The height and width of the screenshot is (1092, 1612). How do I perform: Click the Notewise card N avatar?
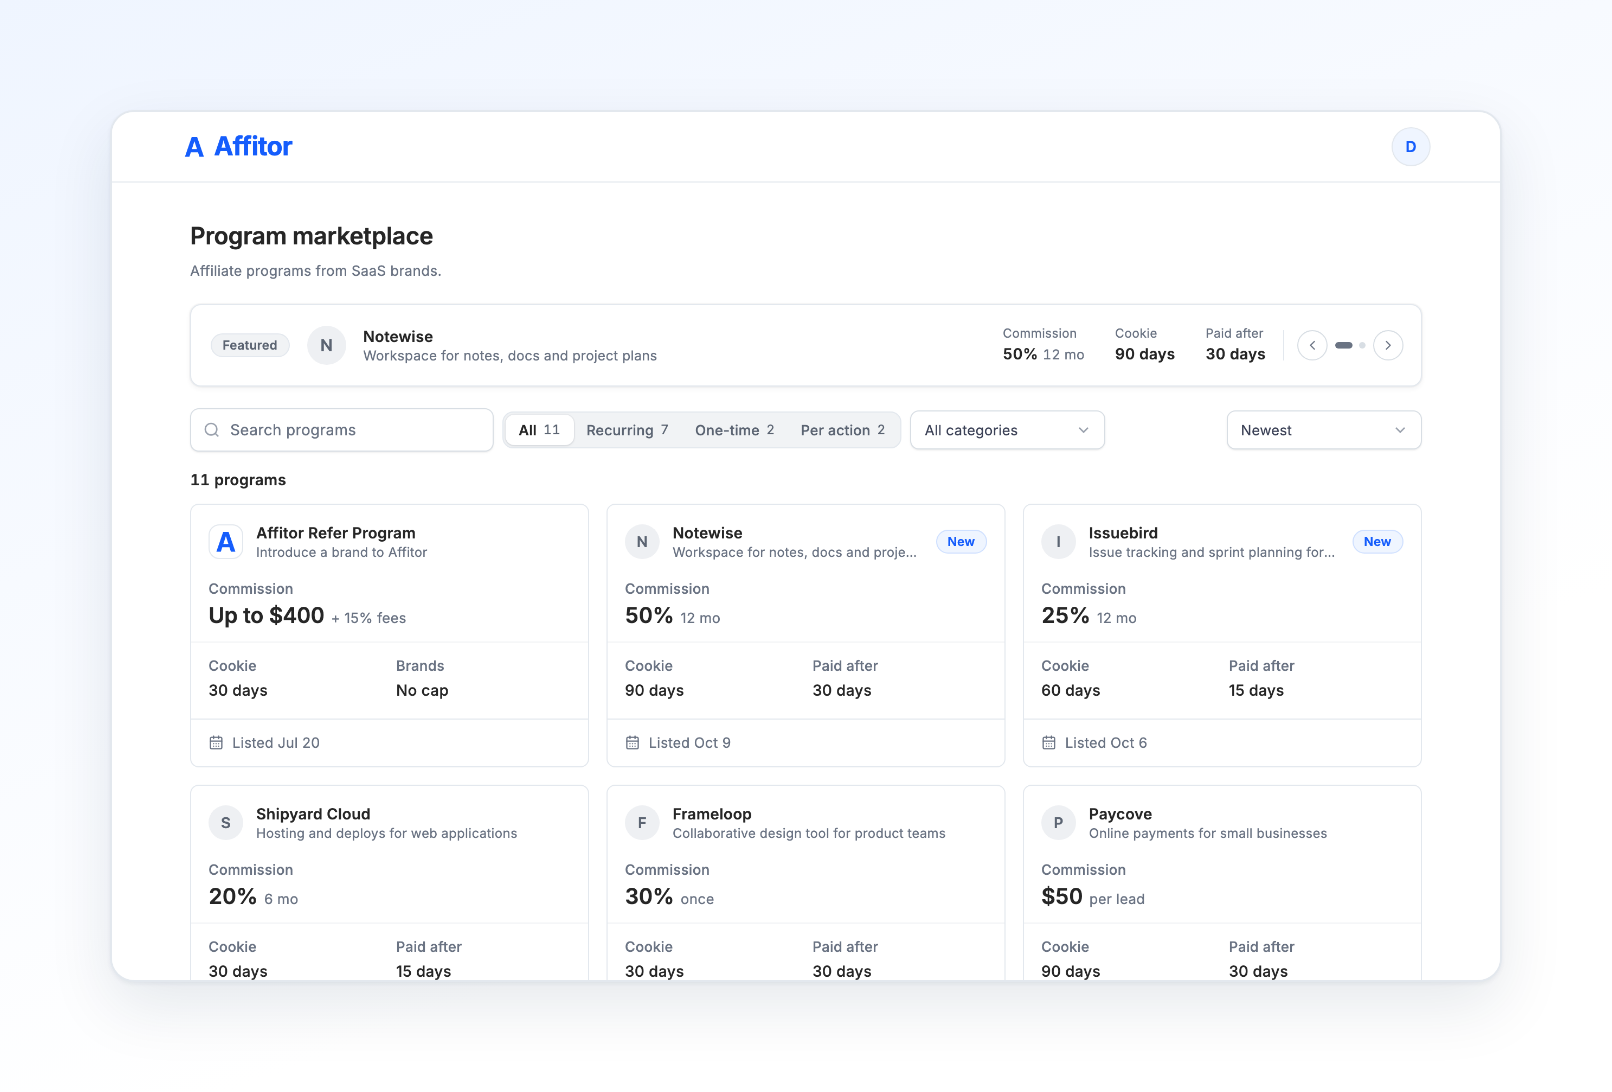[642, 542]
